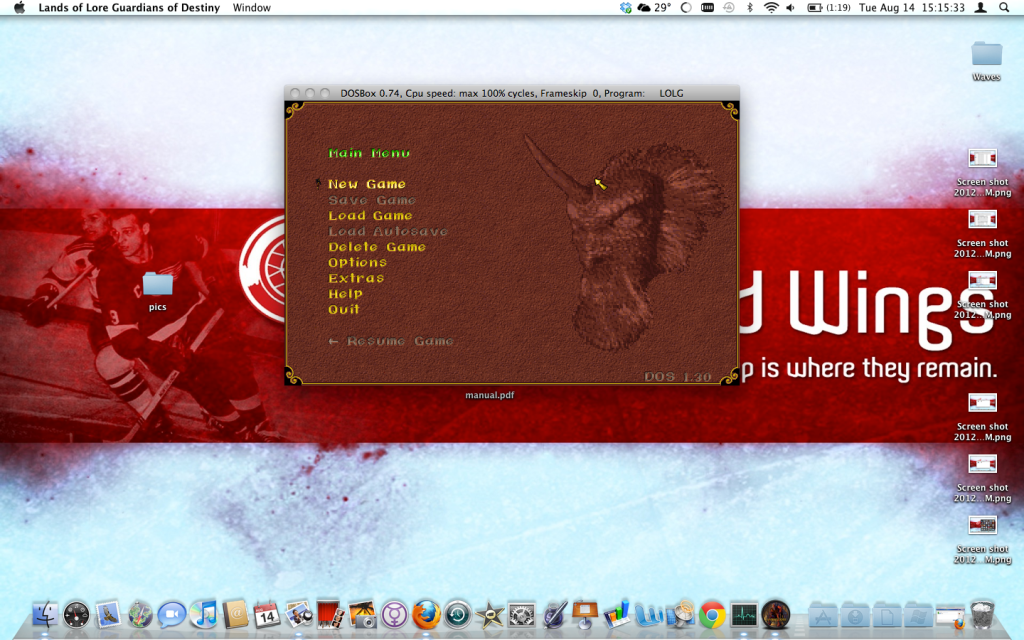Viewport: 1024px width, 640px height.
Task: Launch Keynote from the Dock
Action: click(x=584, y=615)
